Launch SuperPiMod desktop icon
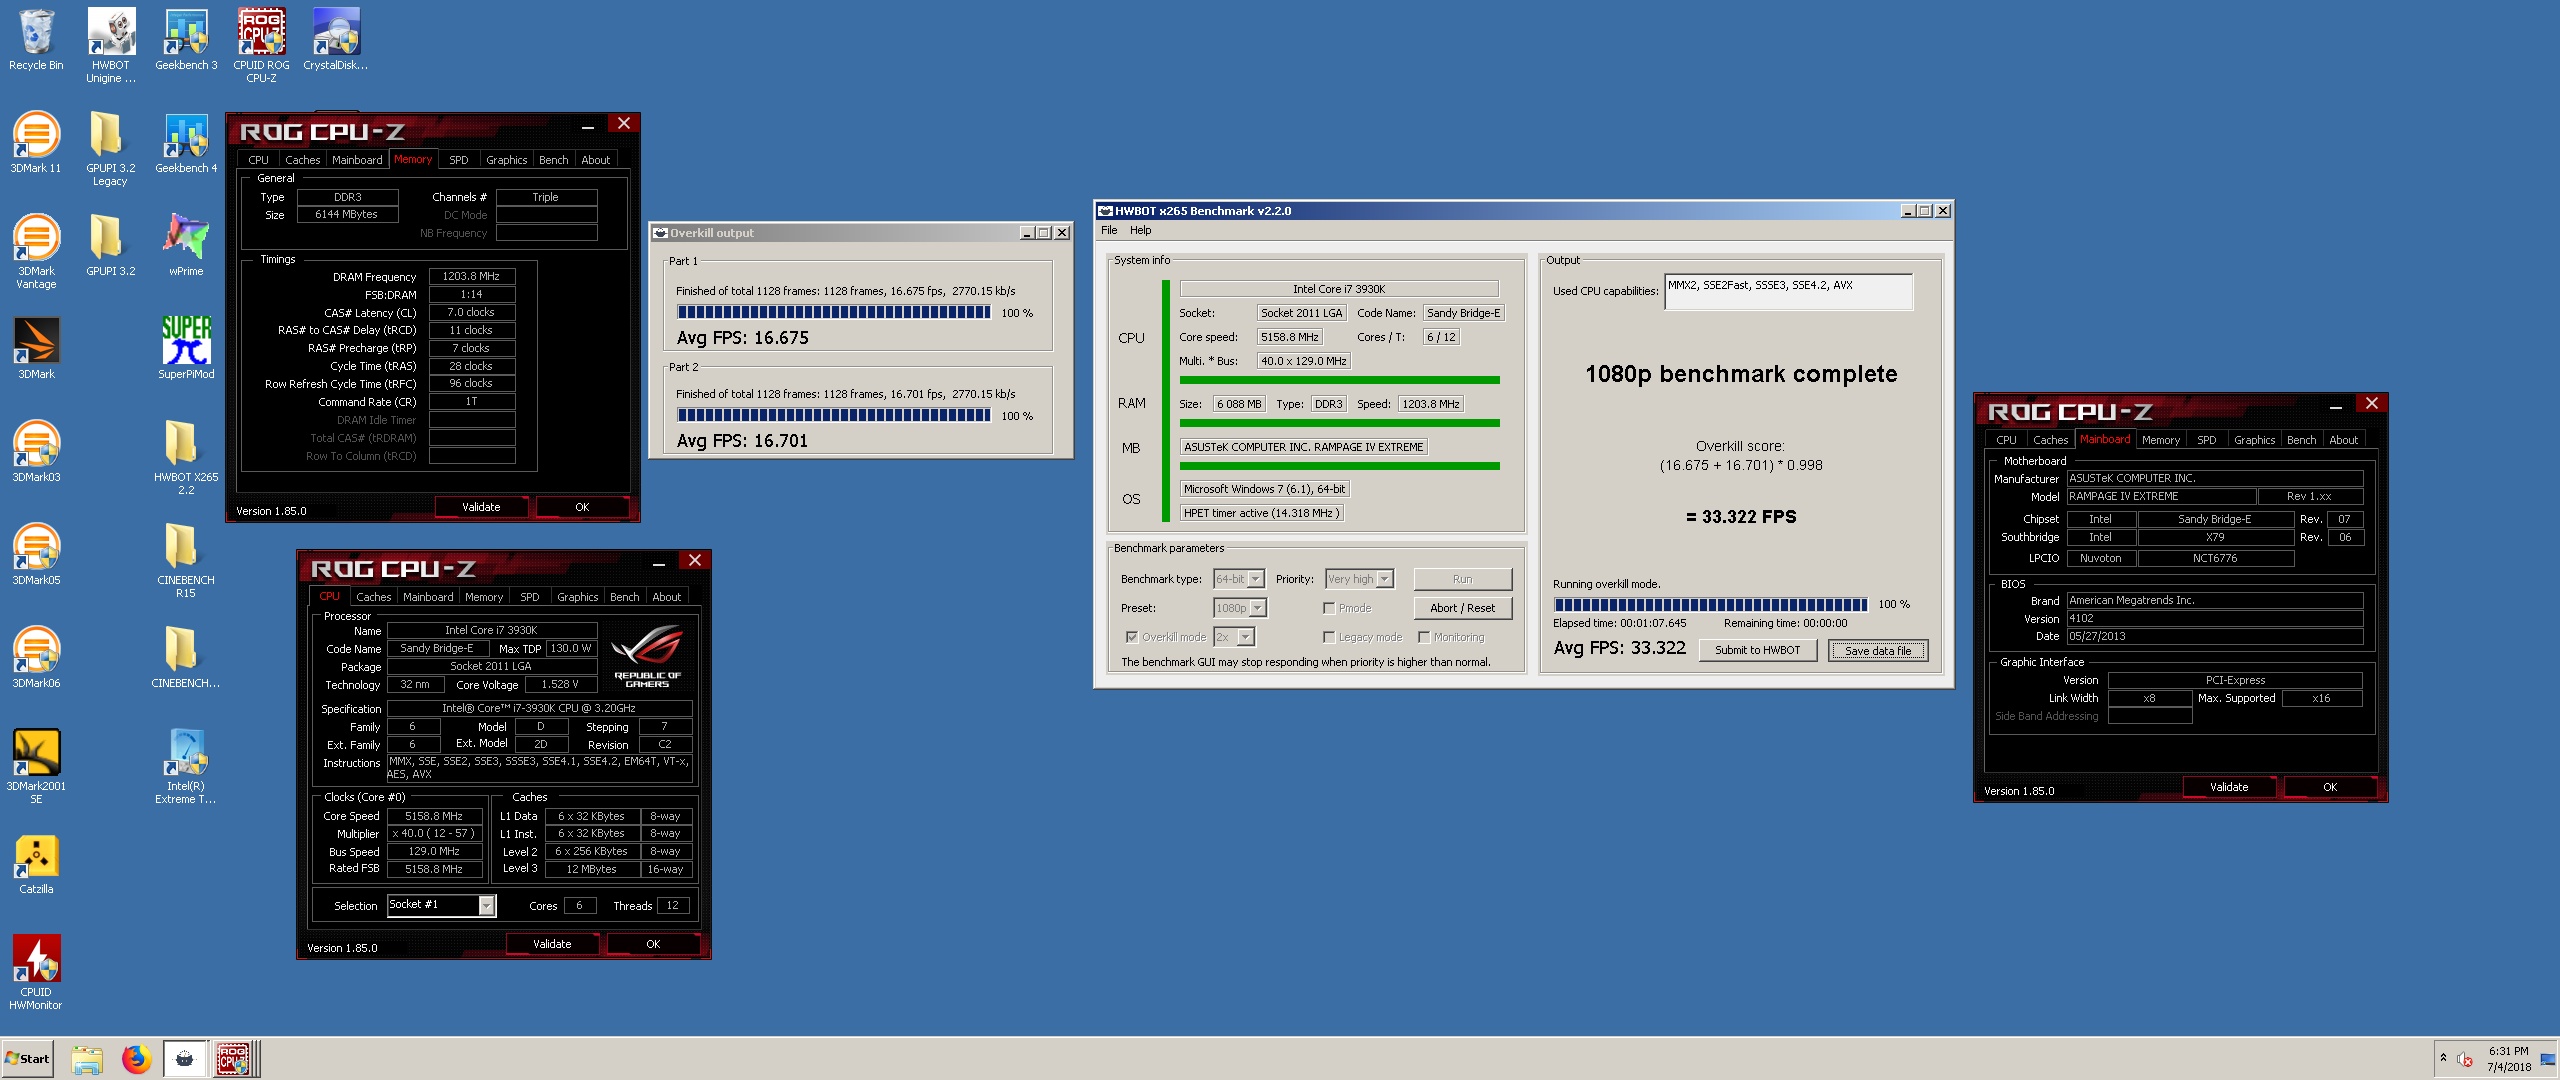Viewport: 2560px width, 1080px height. click(186, 349)
